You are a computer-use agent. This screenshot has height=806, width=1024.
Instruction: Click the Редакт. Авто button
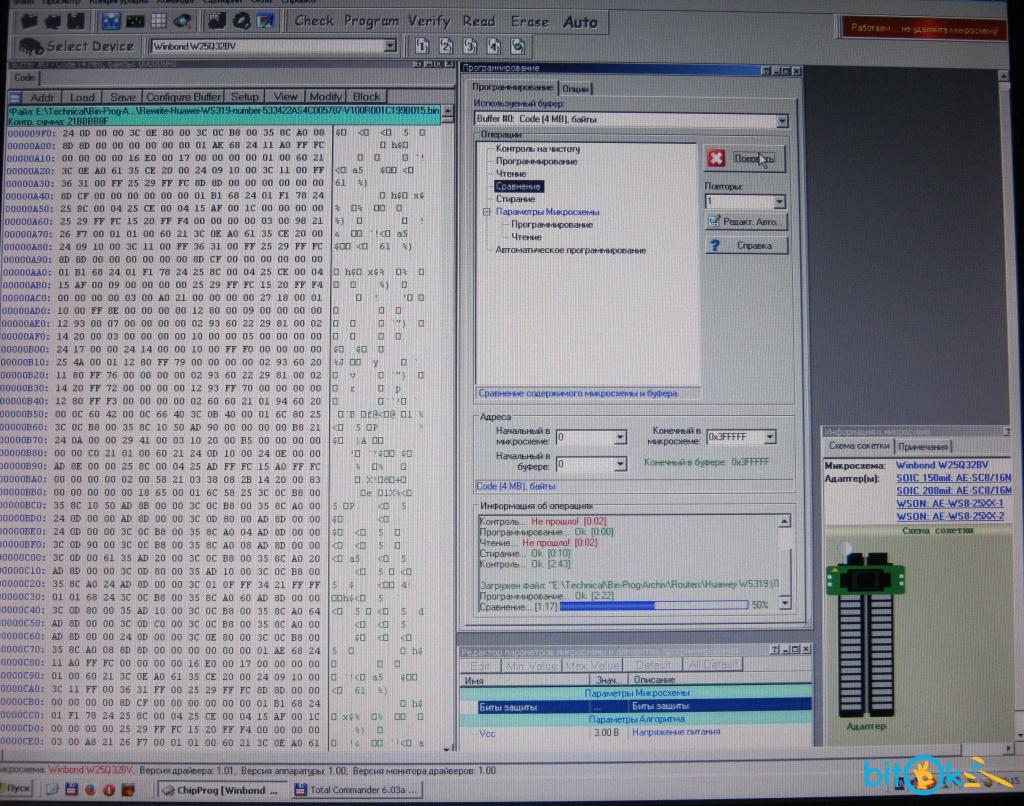click(746, 221)
